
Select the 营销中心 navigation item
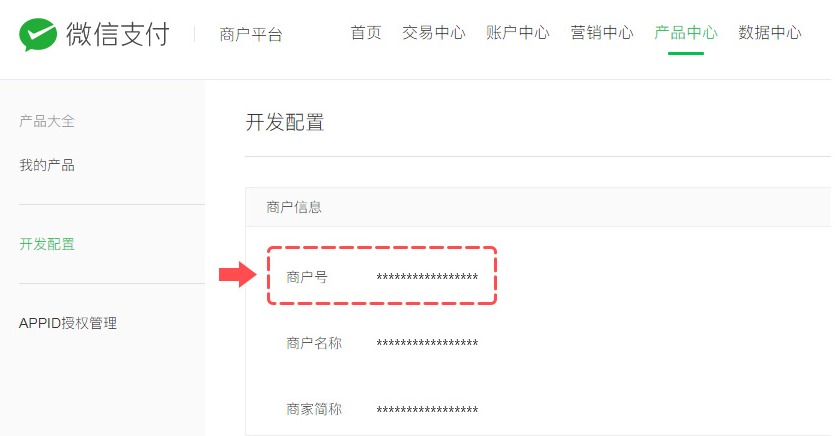[x=602, y=33]
